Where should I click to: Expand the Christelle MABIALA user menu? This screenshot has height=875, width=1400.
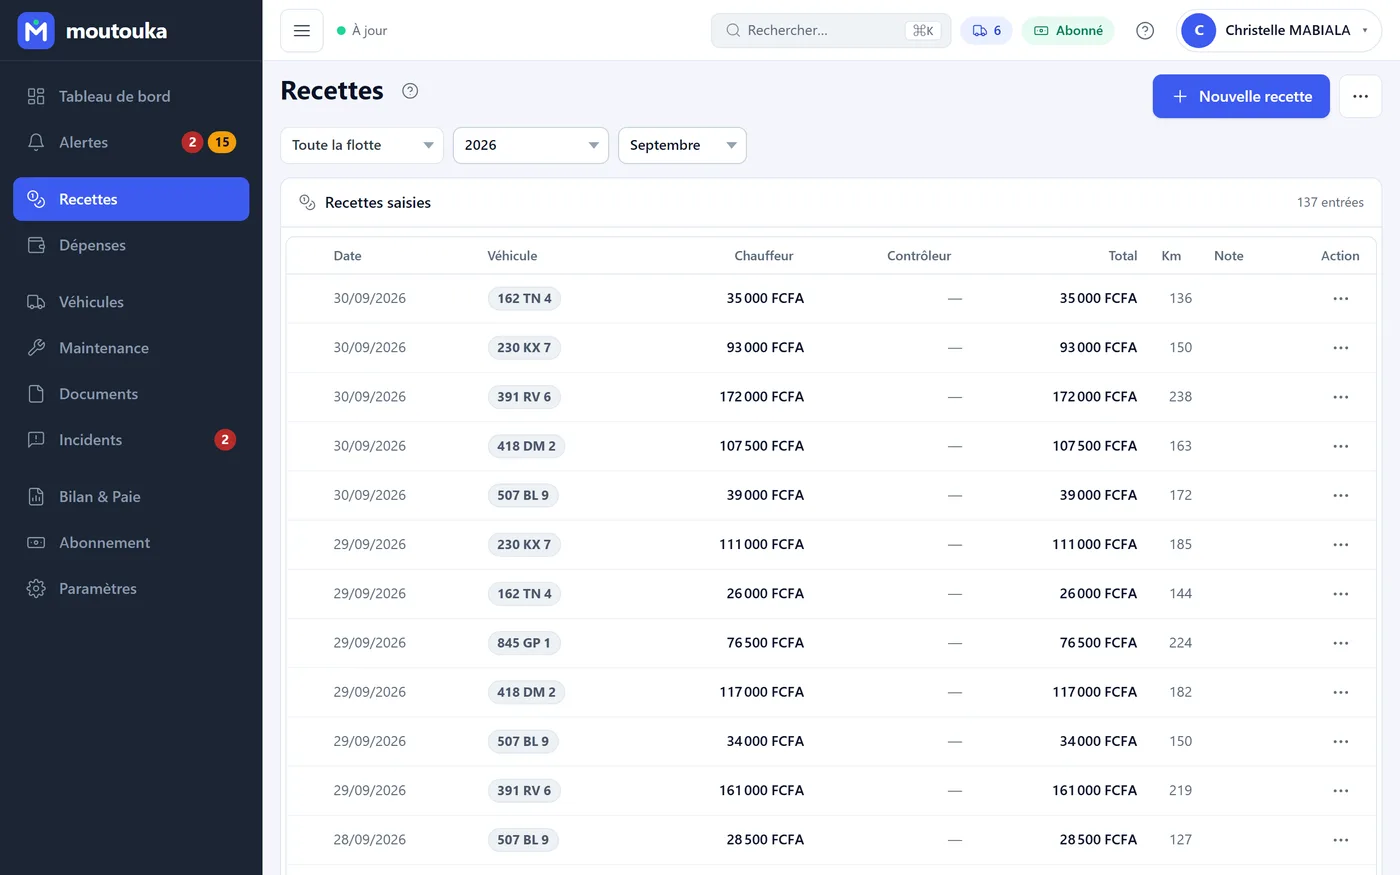click(x=1279, y=31)
